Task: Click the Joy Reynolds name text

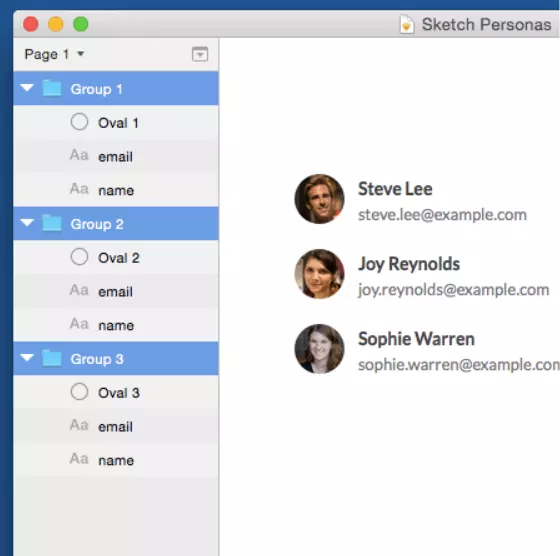Action: coord(409,264)
